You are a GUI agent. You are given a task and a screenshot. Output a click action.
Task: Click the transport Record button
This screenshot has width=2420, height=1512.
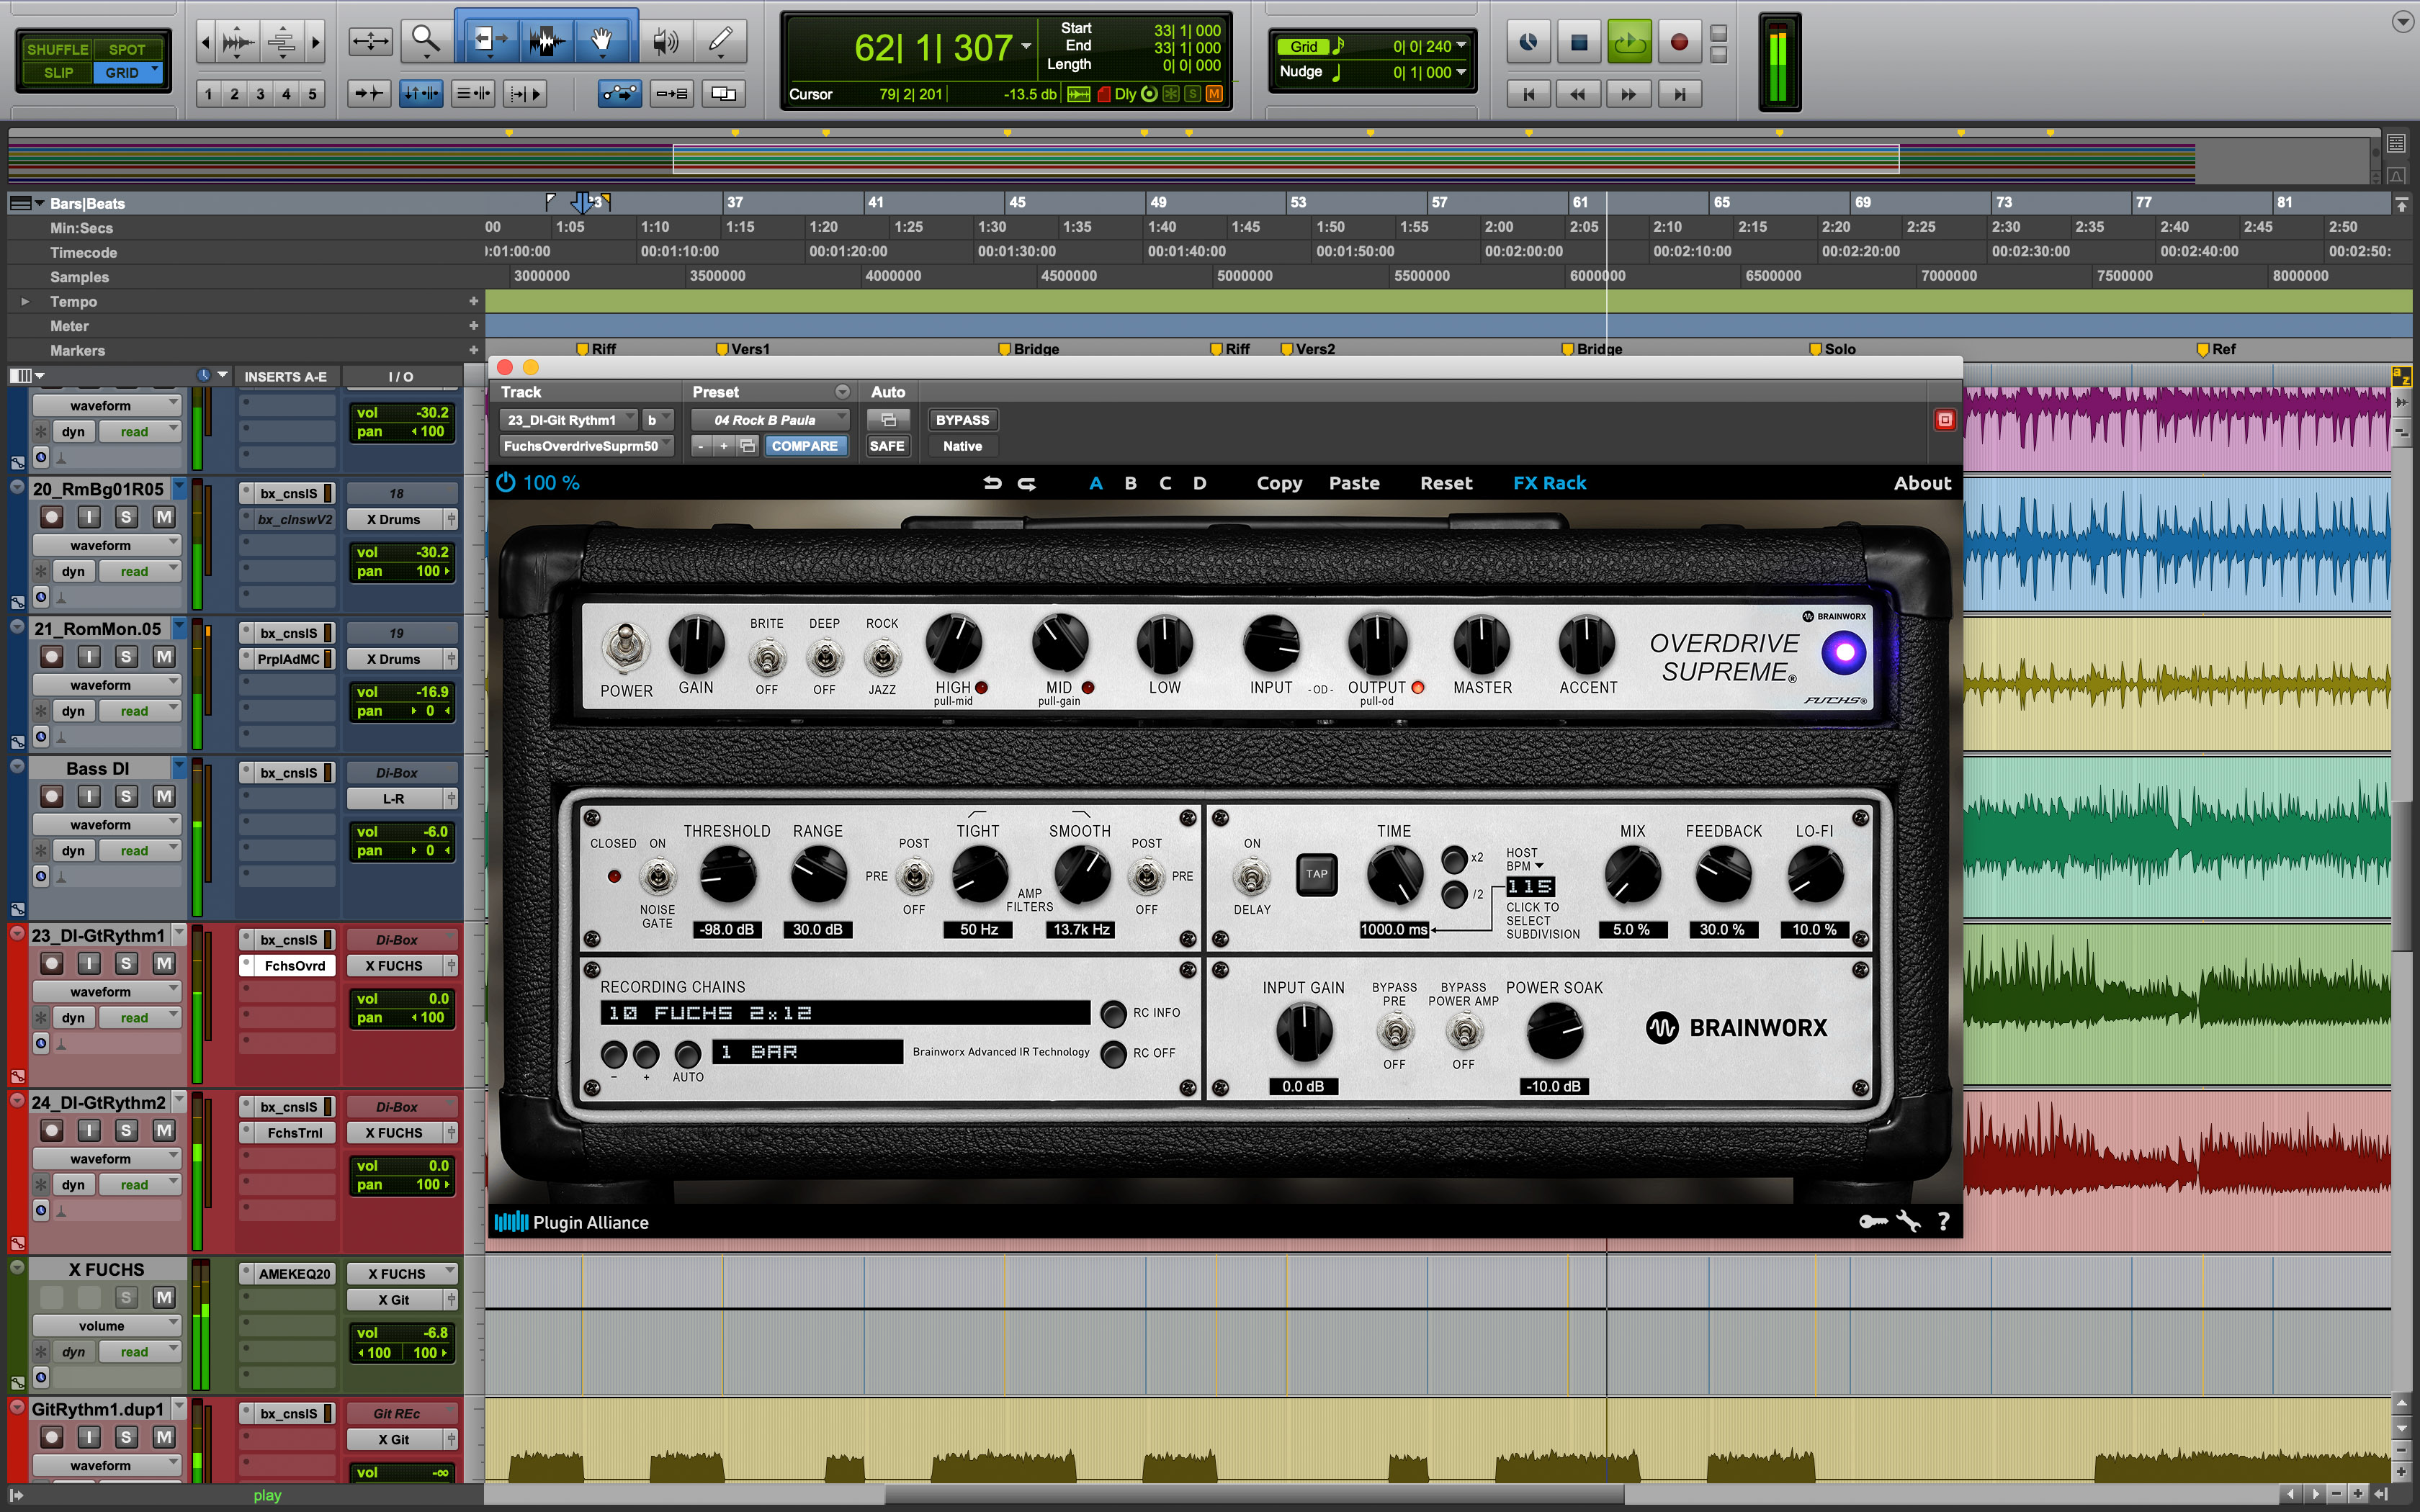(x=1679, y=42)
